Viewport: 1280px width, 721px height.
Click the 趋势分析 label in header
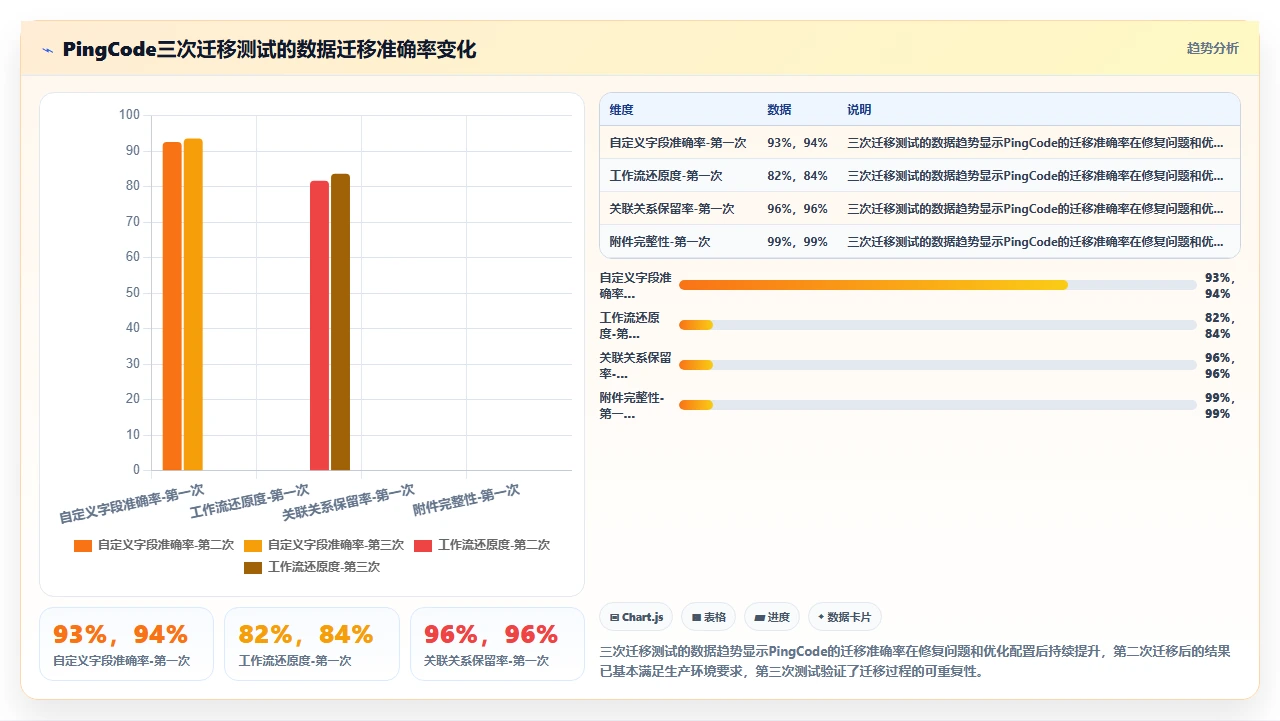point(1212,48)
